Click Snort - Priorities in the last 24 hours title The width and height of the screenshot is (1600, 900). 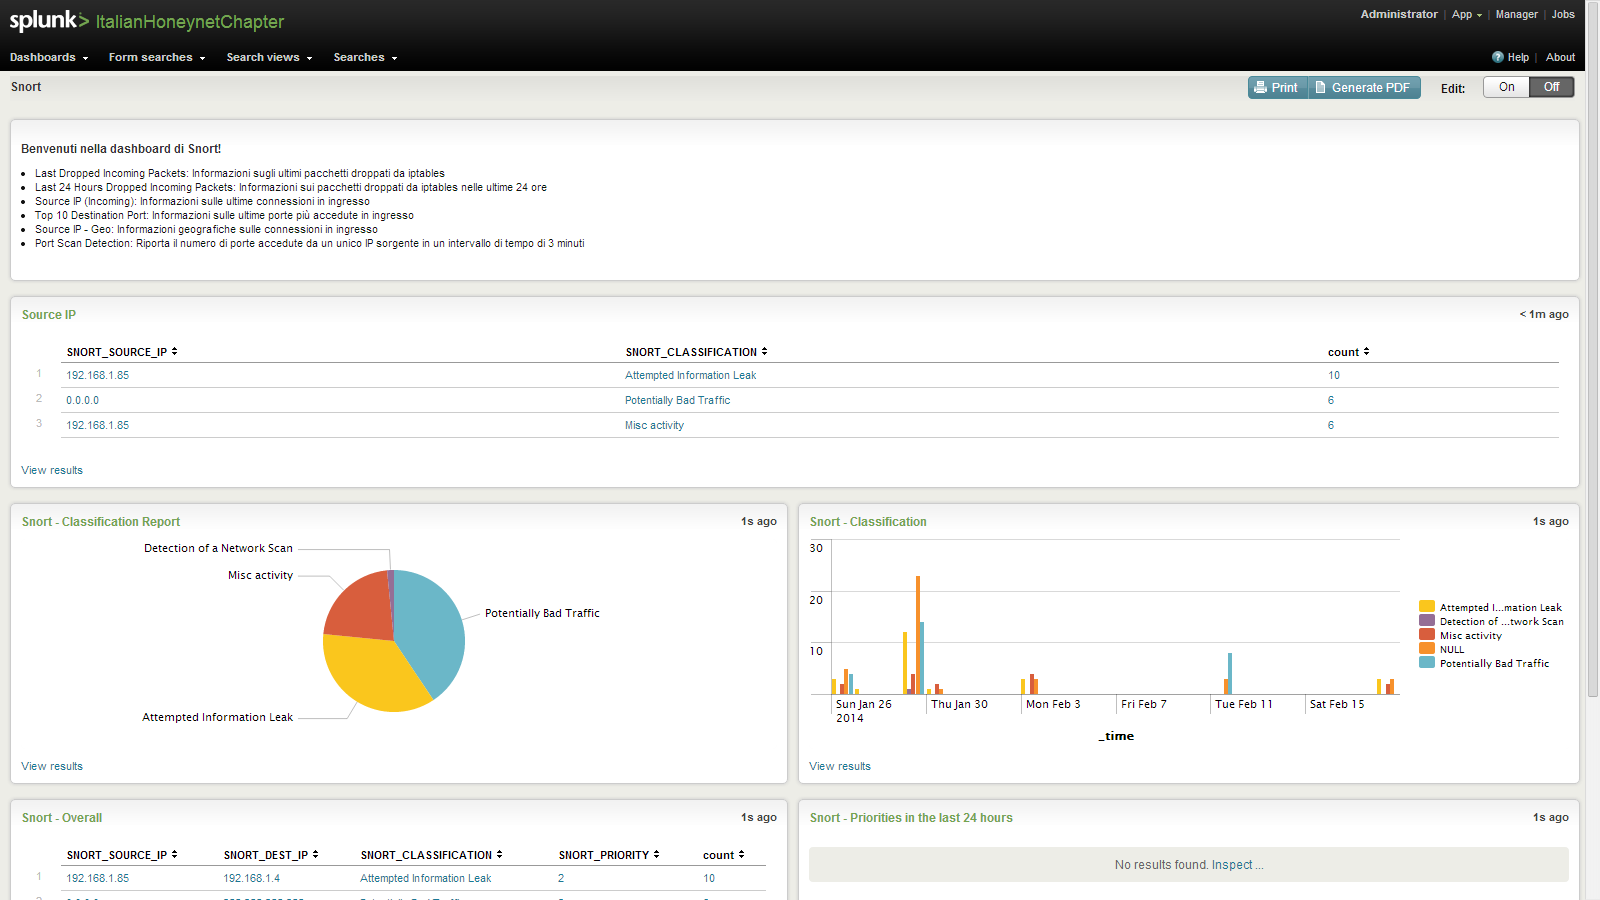[x=911, y=818]
